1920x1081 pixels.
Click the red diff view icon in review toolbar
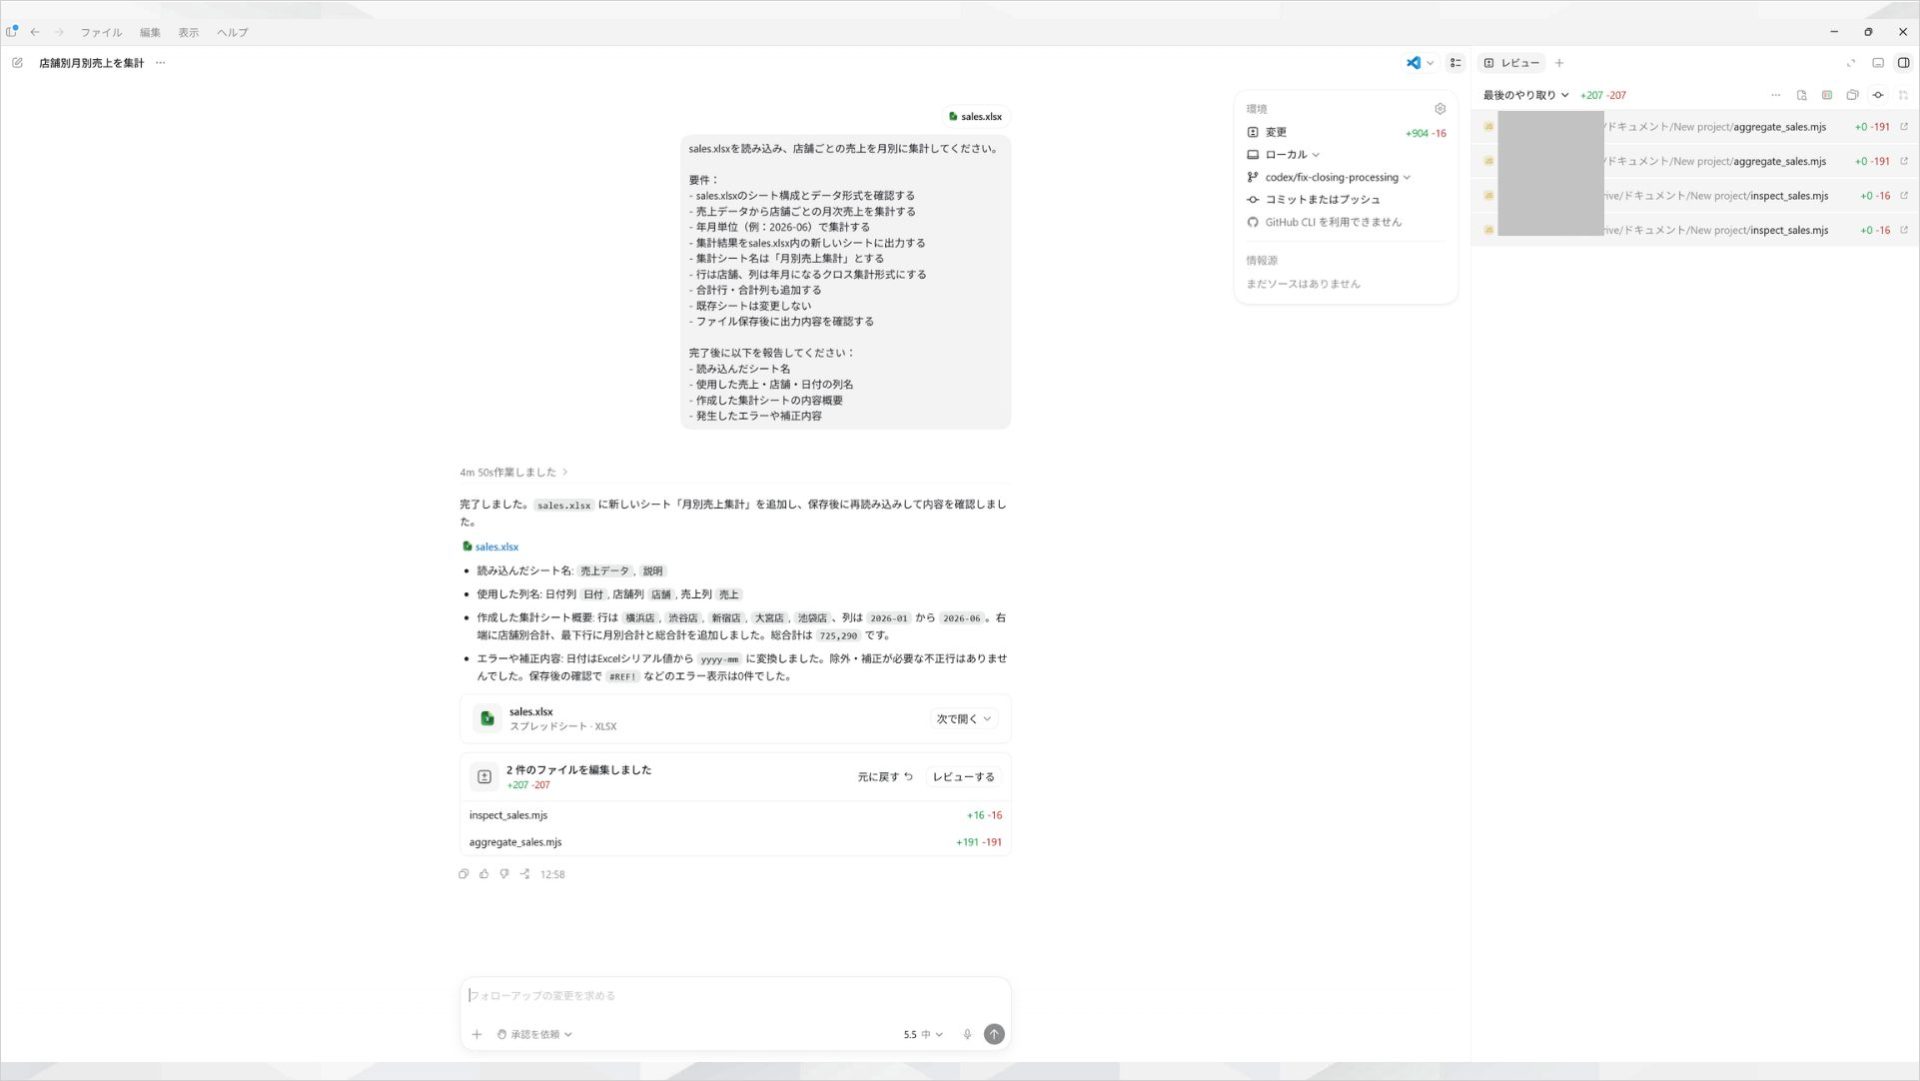point(1827,95)
